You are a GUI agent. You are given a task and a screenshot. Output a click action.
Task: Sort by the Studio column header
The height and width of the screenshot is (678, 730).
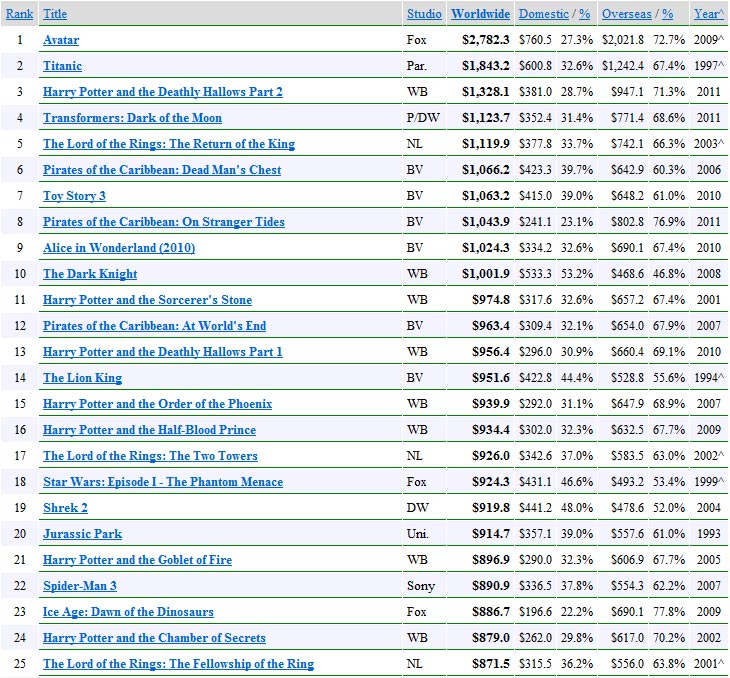[424, 14]
